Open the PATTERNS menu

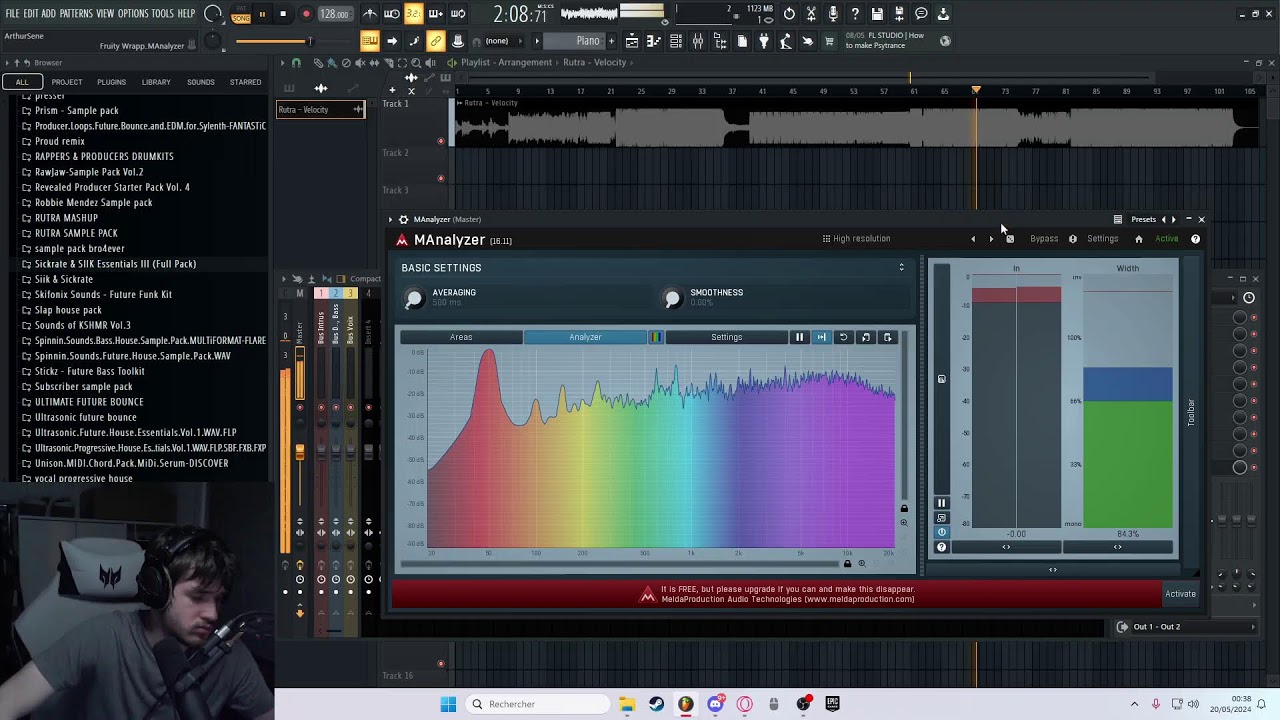(76, 14)
